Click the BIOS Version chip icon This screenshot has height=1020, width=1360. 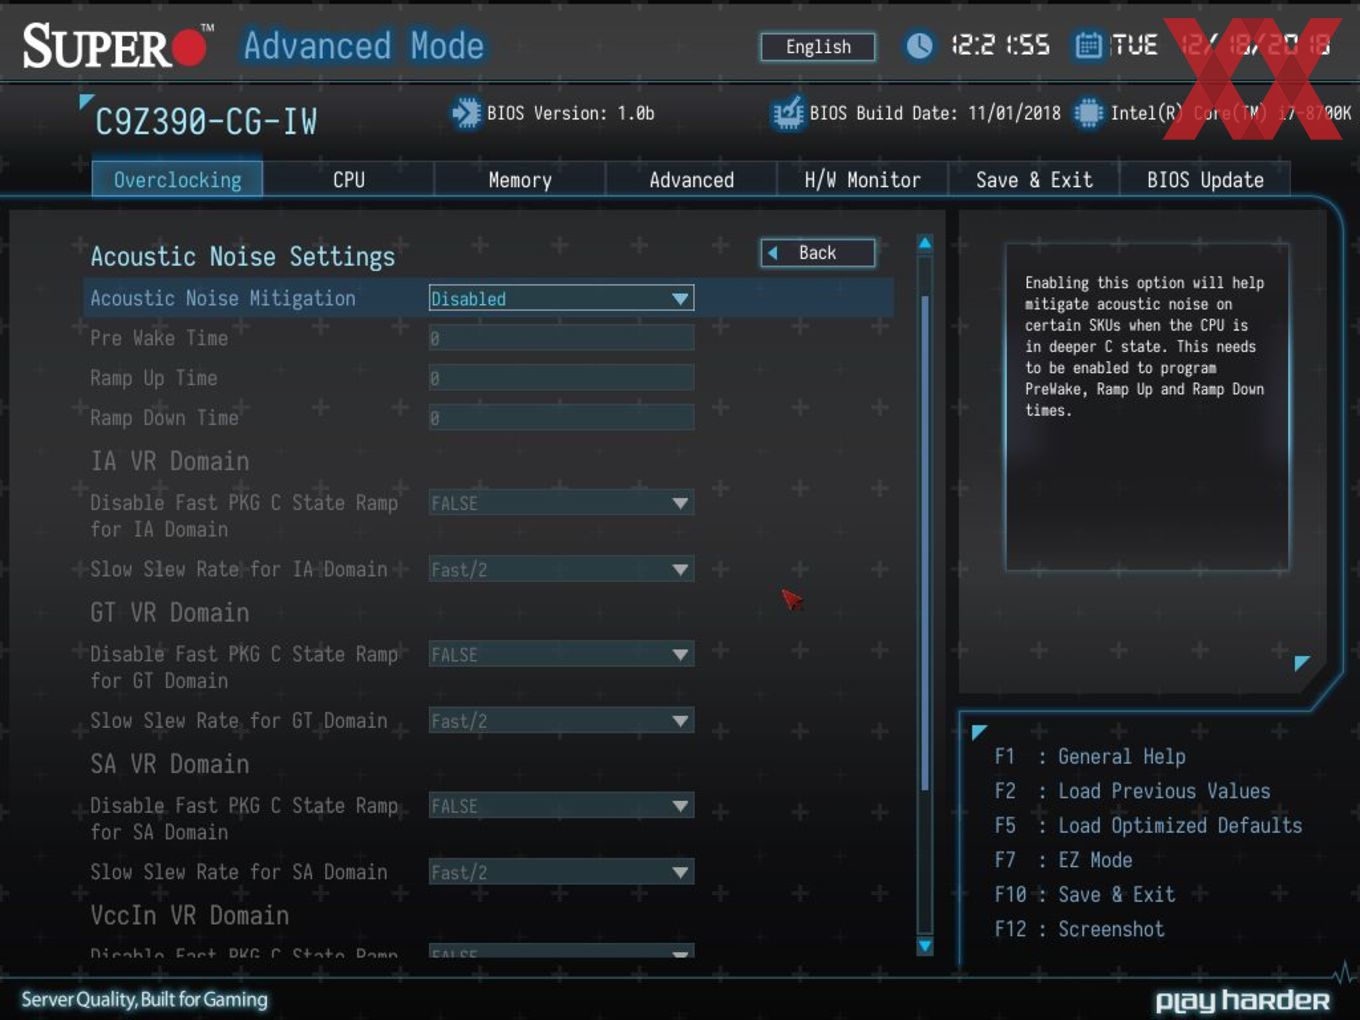466,113
